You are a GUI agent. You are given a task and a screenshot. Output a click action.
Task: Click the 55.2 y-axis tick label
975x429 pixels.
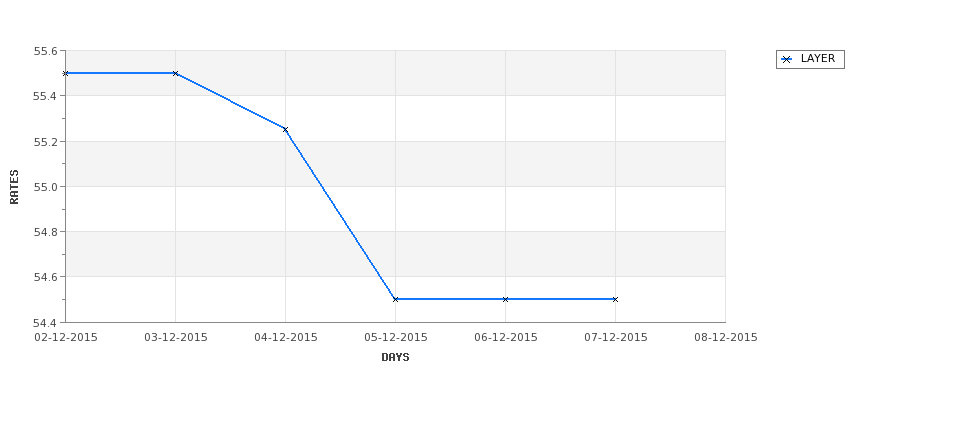(45, 142)
